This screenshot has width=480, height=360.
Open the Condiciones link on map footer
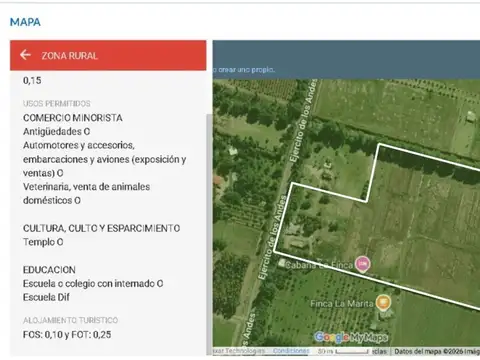click(x=291, y=351)
